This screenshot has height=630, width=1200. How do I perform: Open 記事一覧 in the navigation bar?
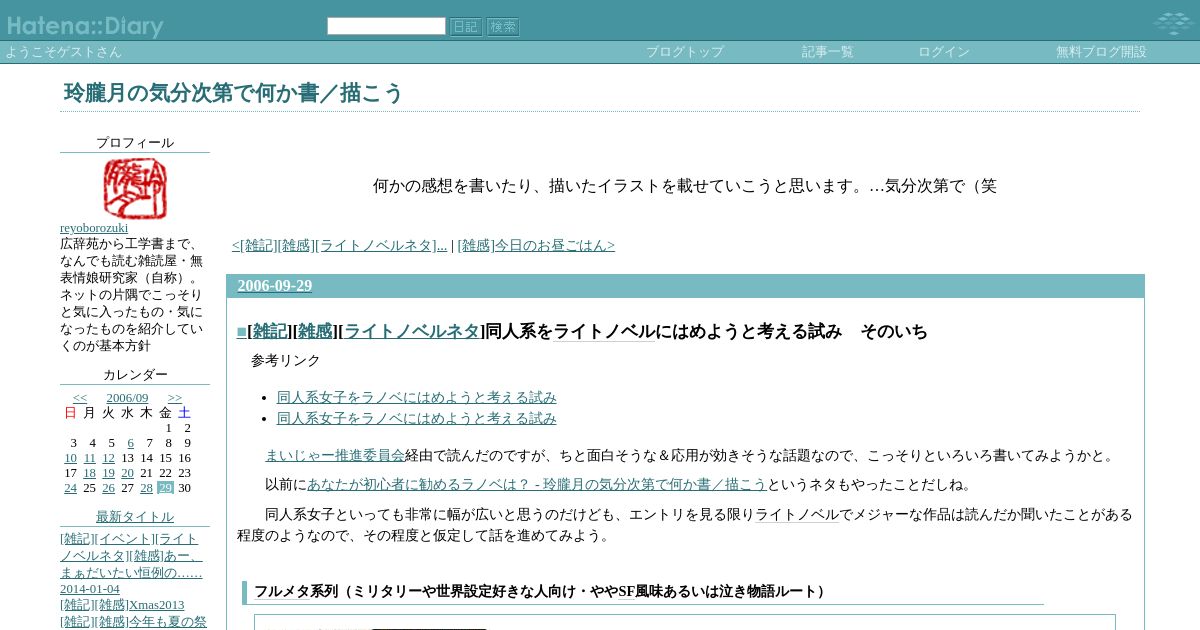(828, 52)
